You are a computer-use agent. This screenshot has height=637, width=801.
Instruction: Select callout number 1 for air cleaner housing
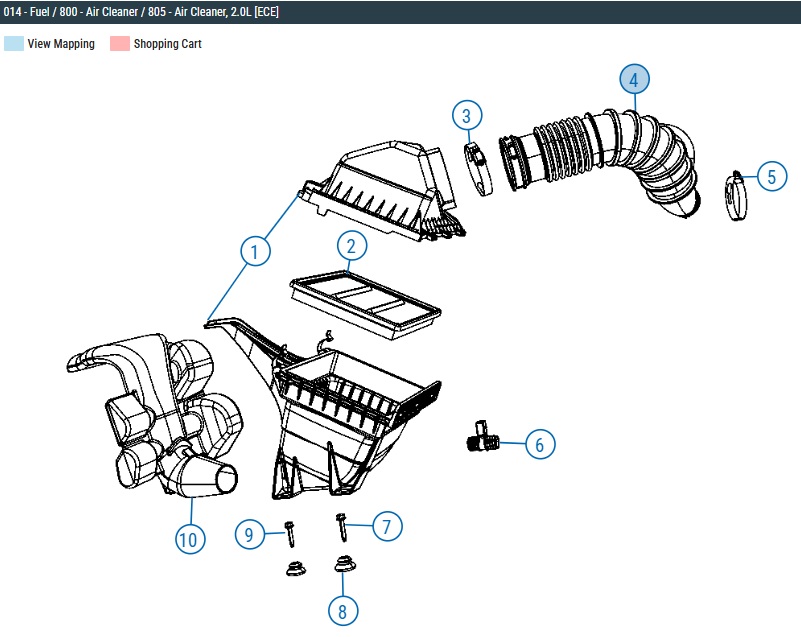255,251
